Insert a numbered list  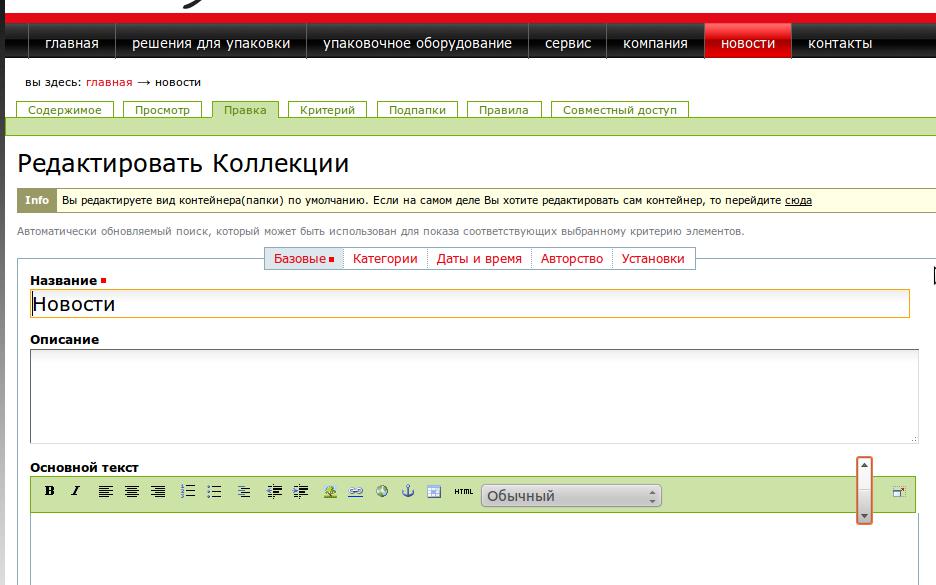click(x=187, y=491)
